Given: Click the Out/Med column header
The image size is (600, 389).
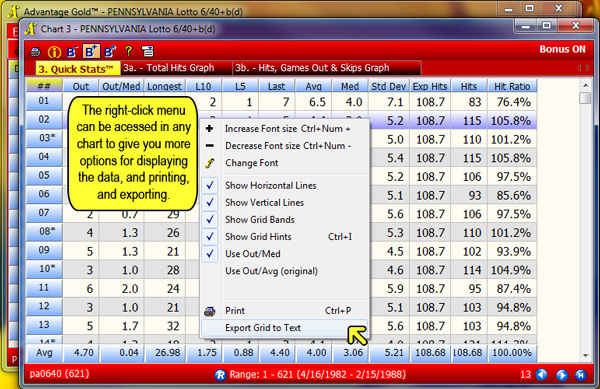Looking at the screenshot, I should click(x=121, y=86).
